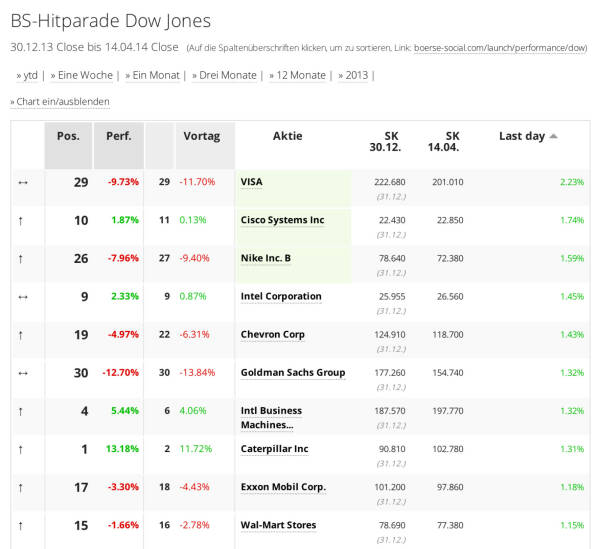
Task: Click the up arrow in Chevron row
Action: tap(21, 335)
